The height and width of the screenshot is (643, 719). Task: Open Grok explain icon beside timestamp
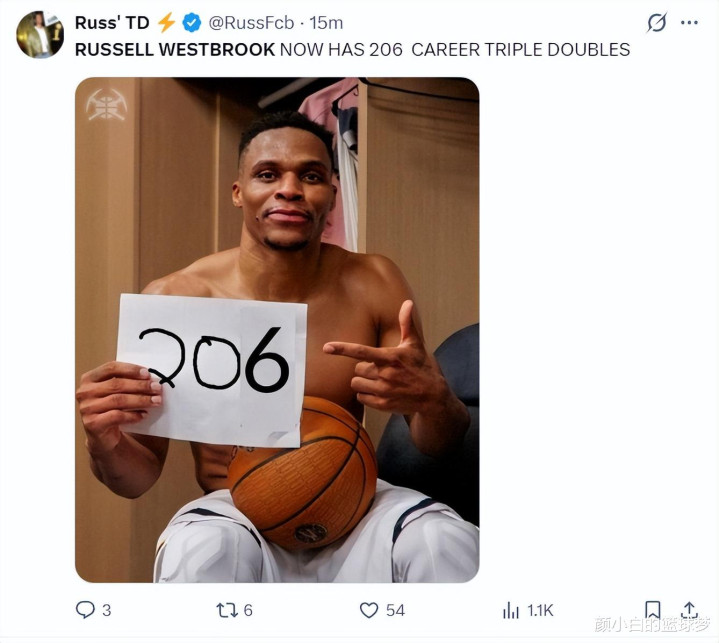tap(656, 22)
